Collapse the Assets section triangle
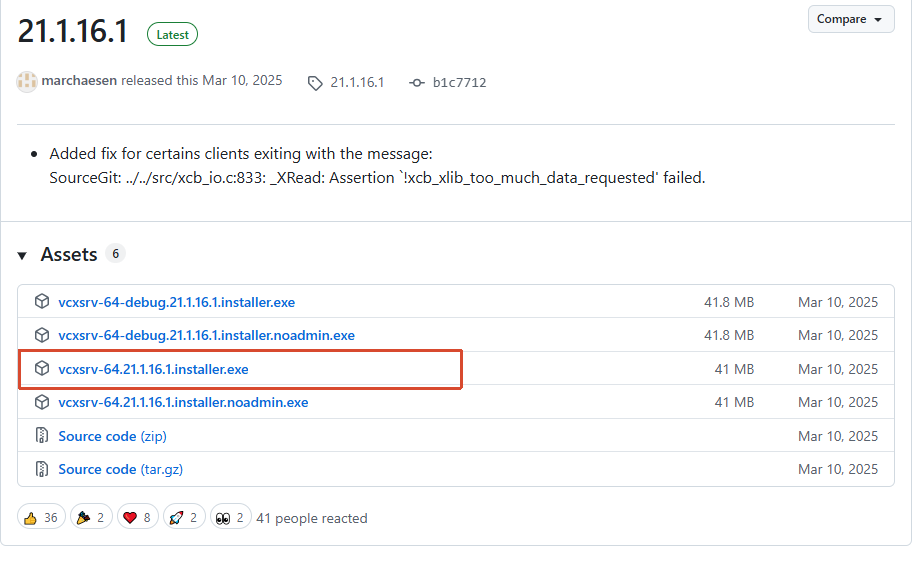 (x=22, y=255)
